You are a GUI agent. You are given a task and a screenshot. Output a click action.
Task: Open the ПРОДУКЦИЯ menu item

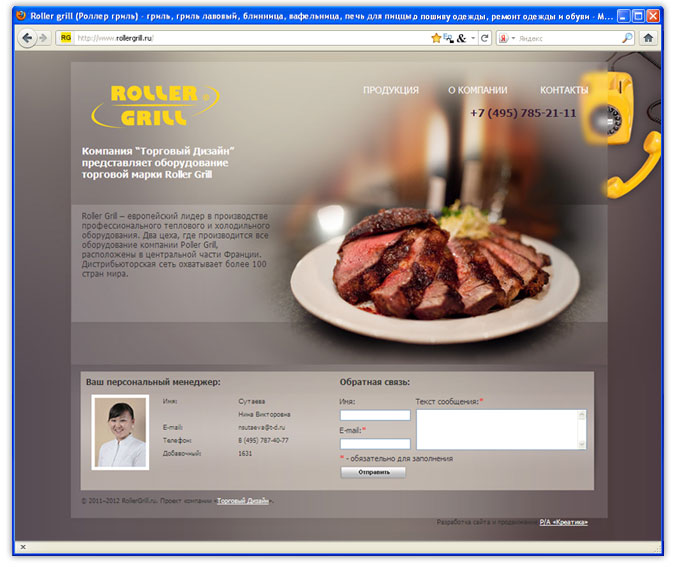tap(390, 90)
